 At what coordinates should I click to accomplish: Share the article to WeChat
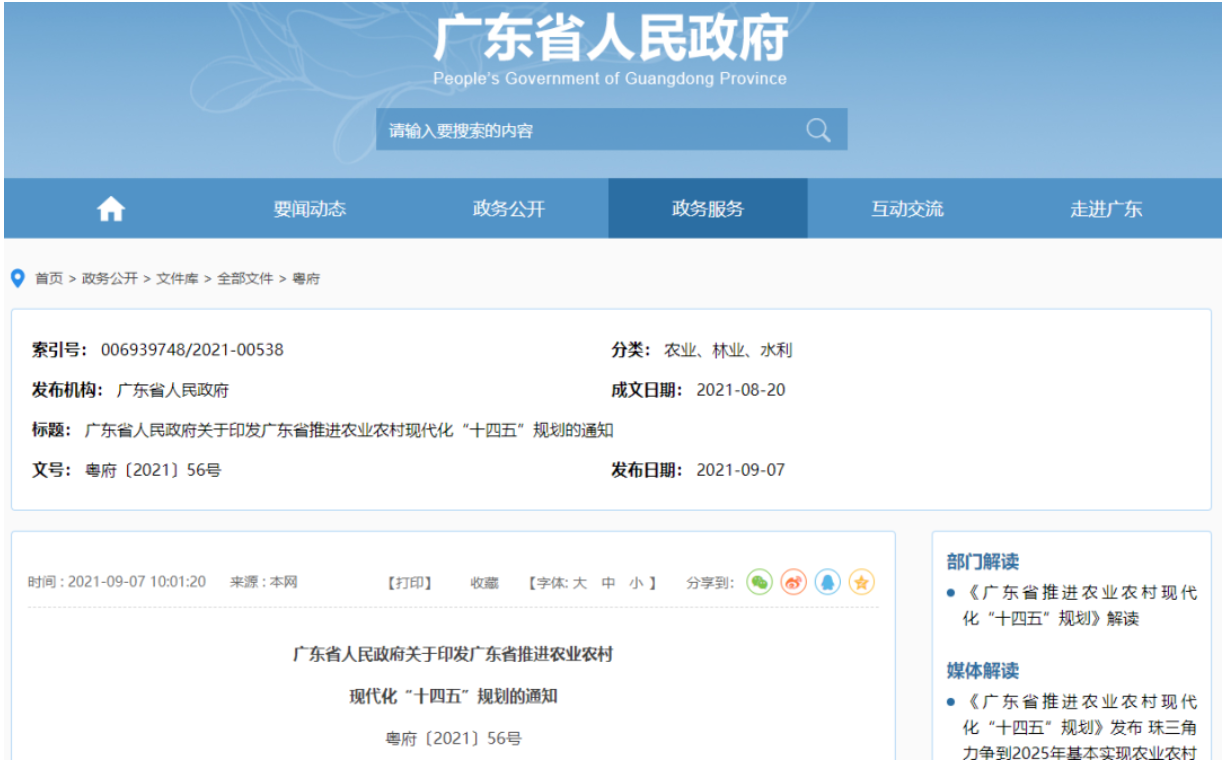760,582
